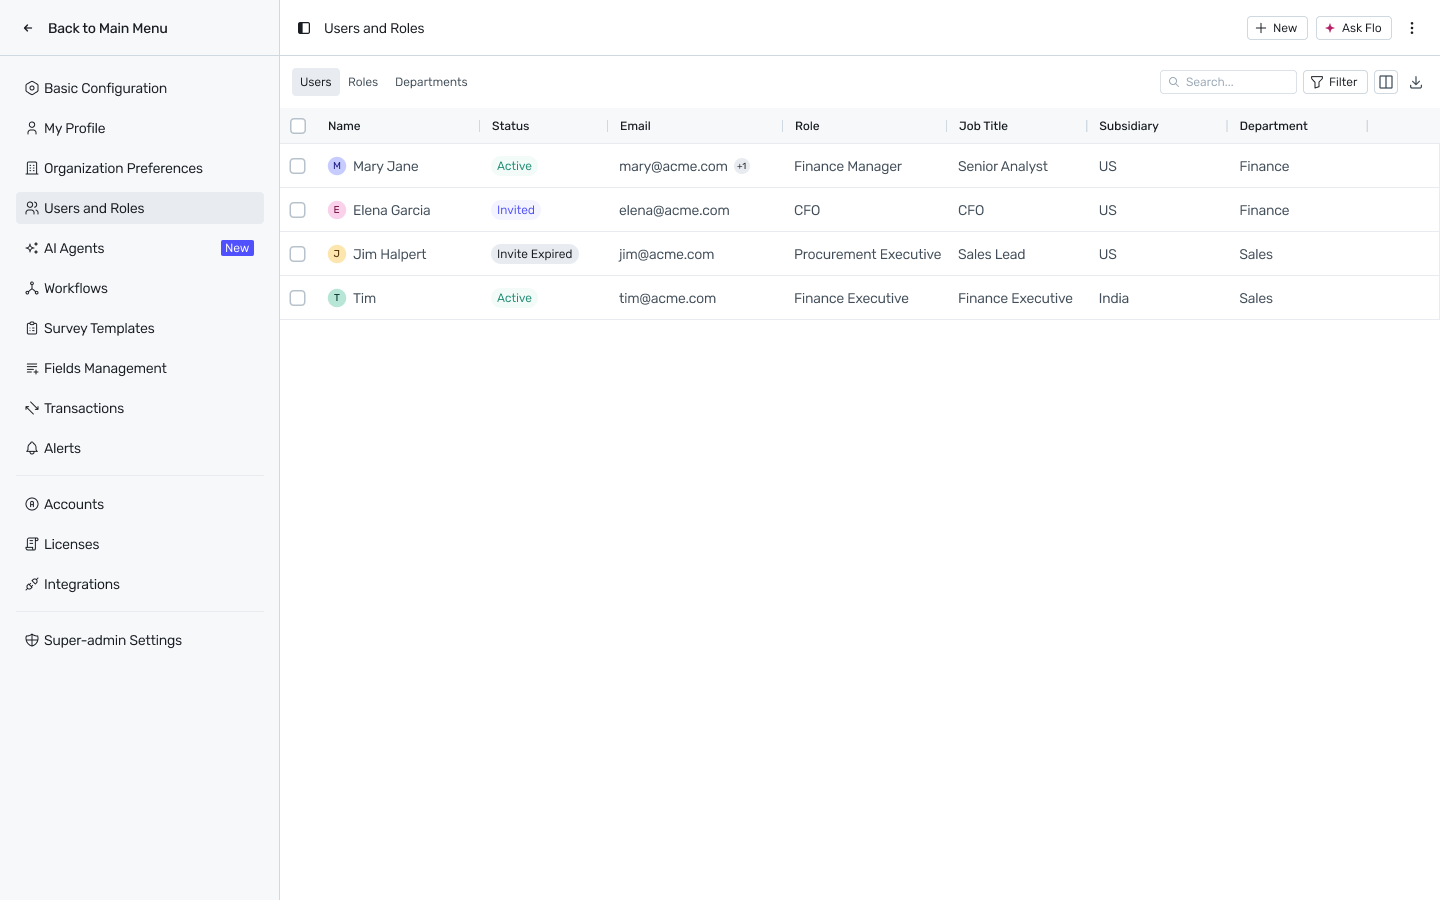Click the Fields Management list icon
Viewport: 1440px width, 900px height.
(32, 368)
